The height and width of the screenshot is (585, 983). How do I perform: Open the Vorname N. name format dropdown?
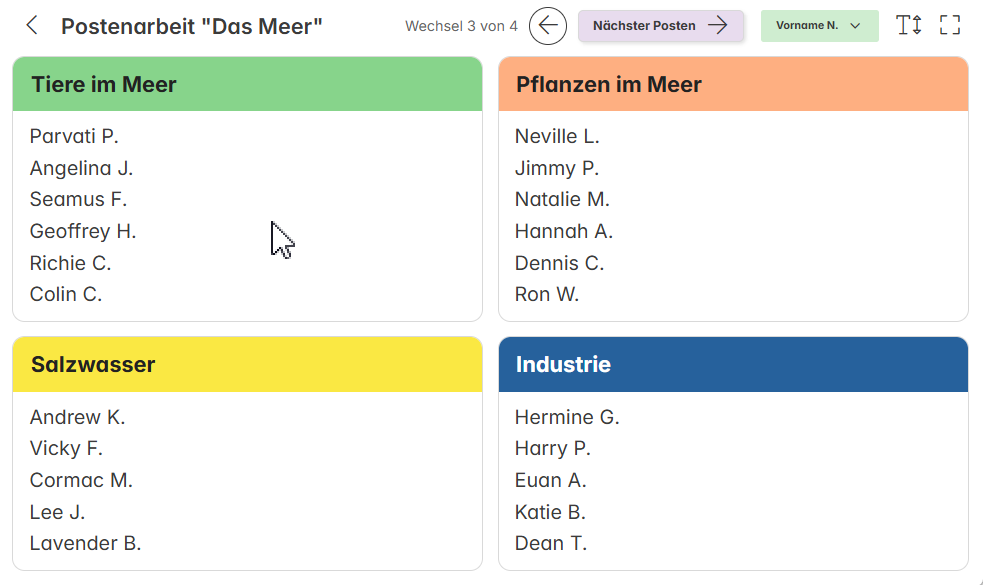click(819, 26)
